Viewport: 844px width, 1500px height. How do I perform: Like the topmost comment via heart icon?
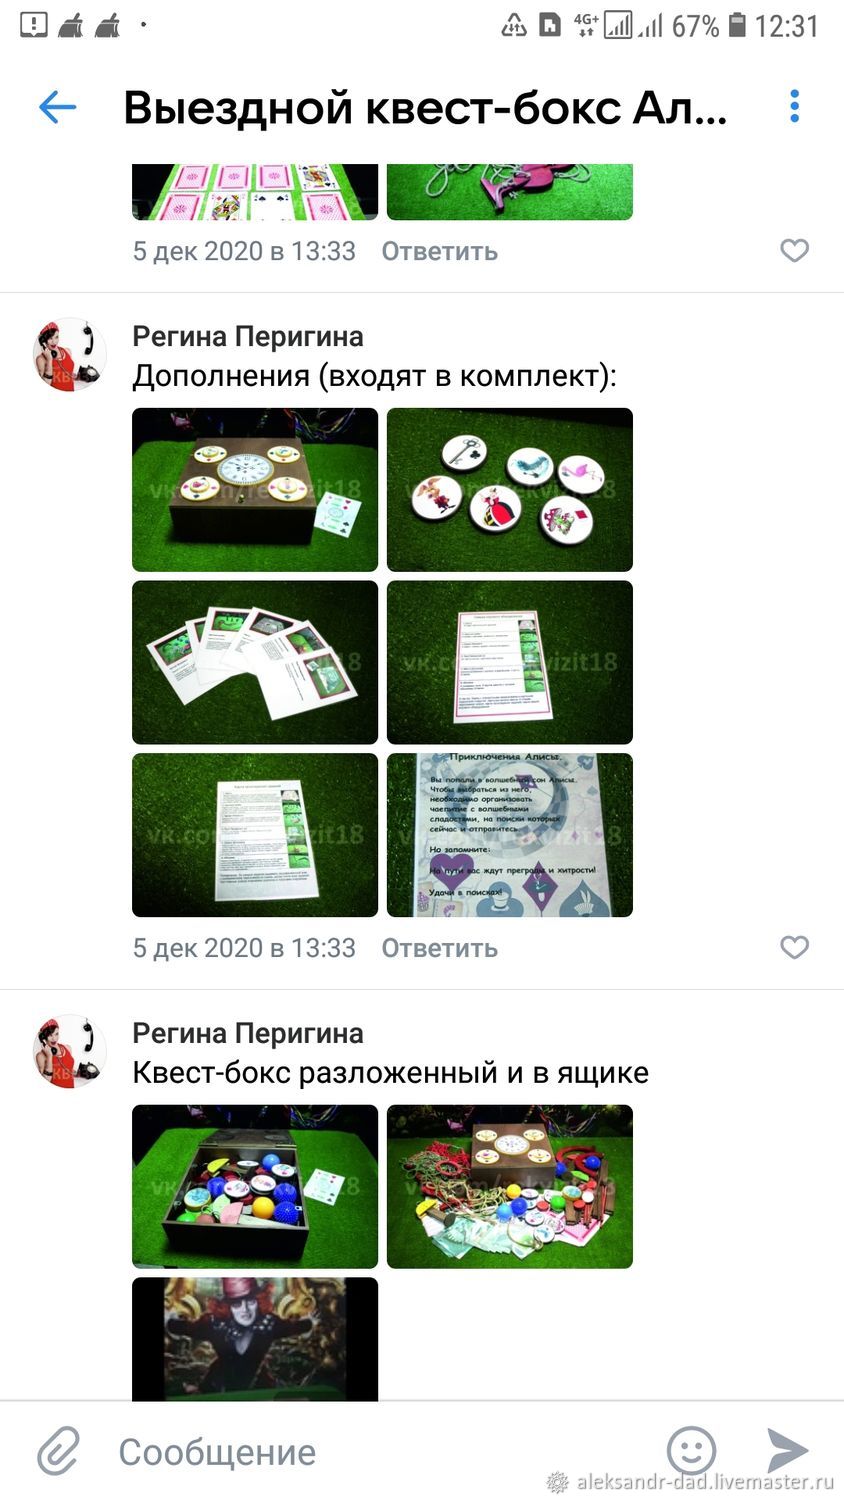pyautogui.click(x=794, y=250)
